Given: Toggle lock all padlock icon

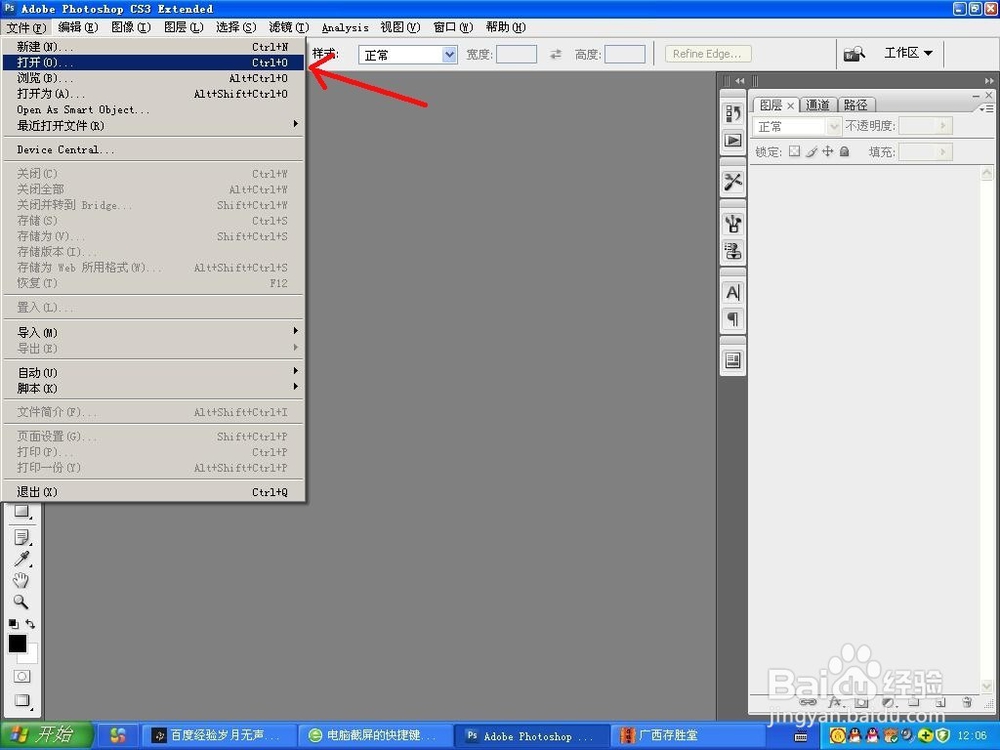Looking at the screenshot, I should (844, 151).
